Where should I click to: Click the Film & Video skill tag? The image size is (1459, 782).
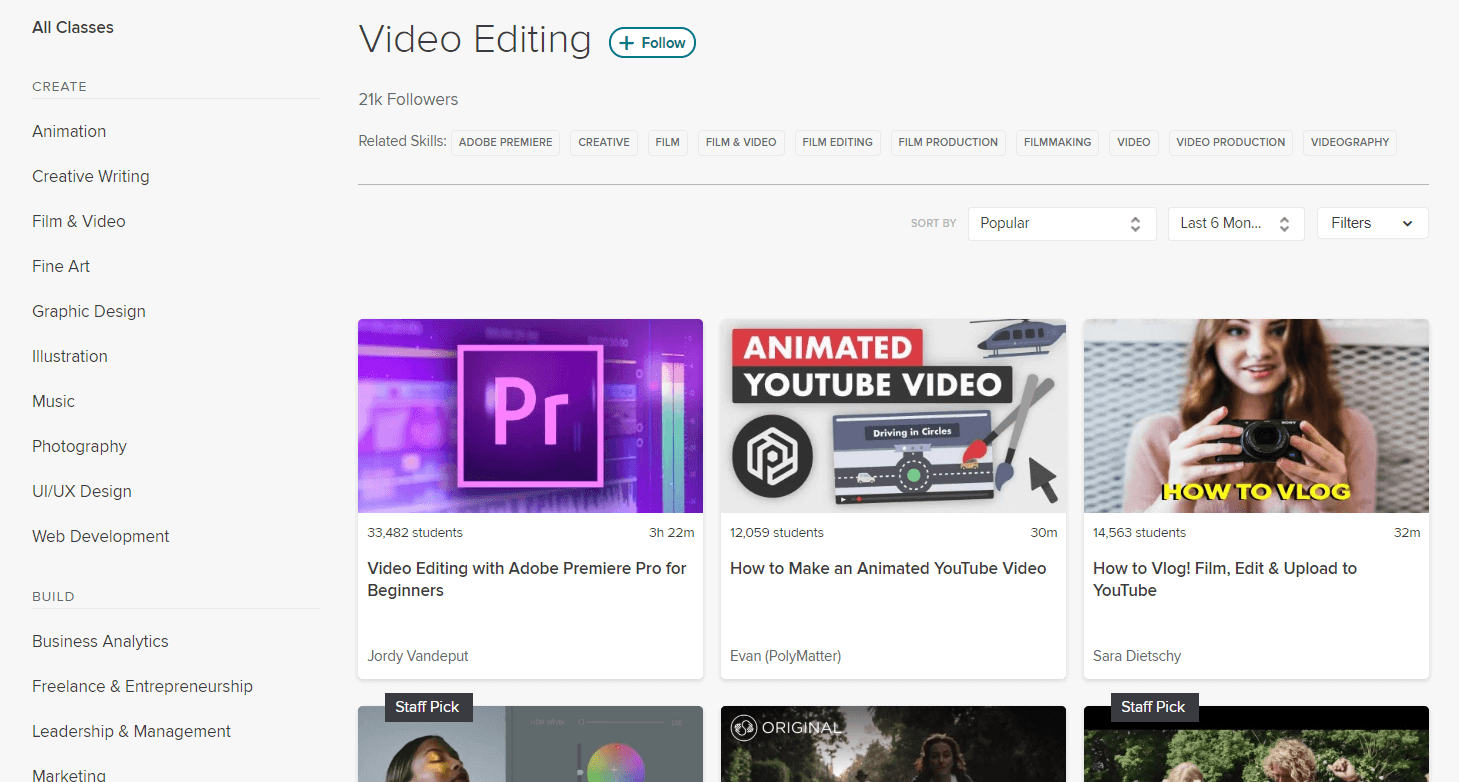click(x=741, y=142)
